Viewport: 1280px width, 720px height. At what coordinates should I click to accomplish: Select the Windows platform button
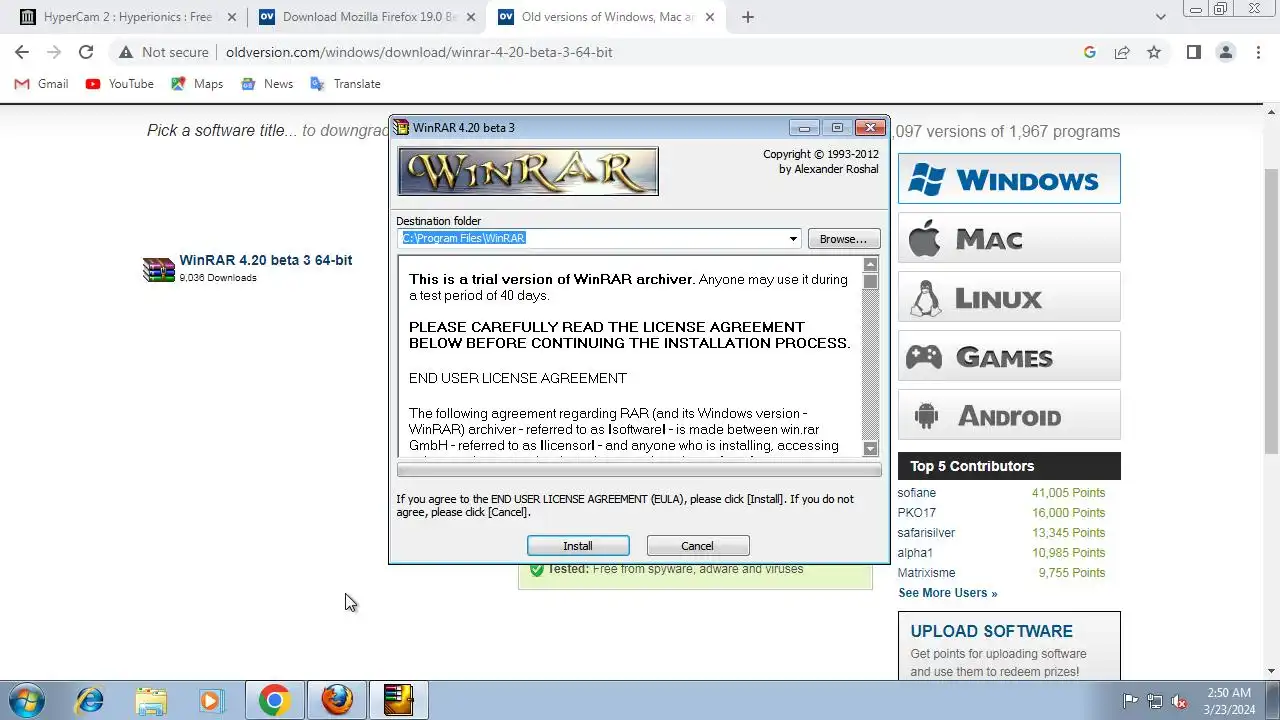point(1009,179)
